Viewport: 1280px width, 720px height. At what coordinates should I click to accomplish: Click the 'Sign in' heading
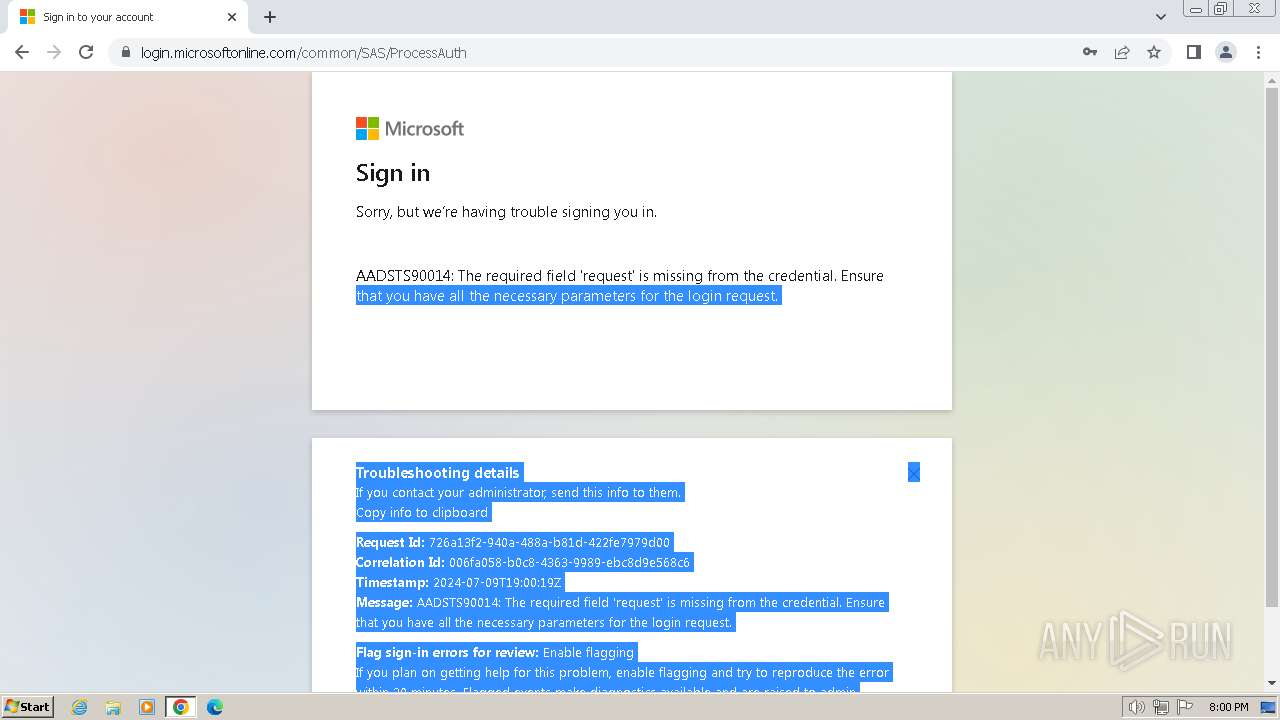point(393,173)
